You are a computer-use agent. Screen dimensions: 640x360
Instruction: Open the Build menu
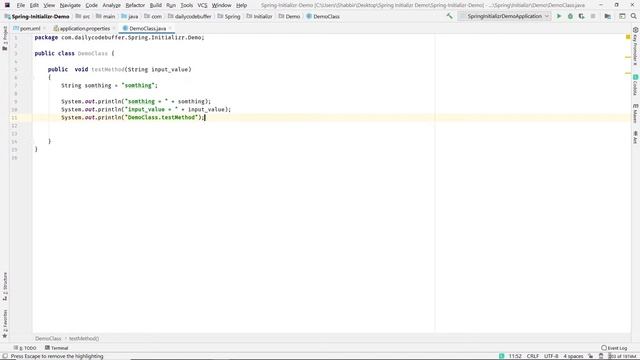tap(156, 5)
